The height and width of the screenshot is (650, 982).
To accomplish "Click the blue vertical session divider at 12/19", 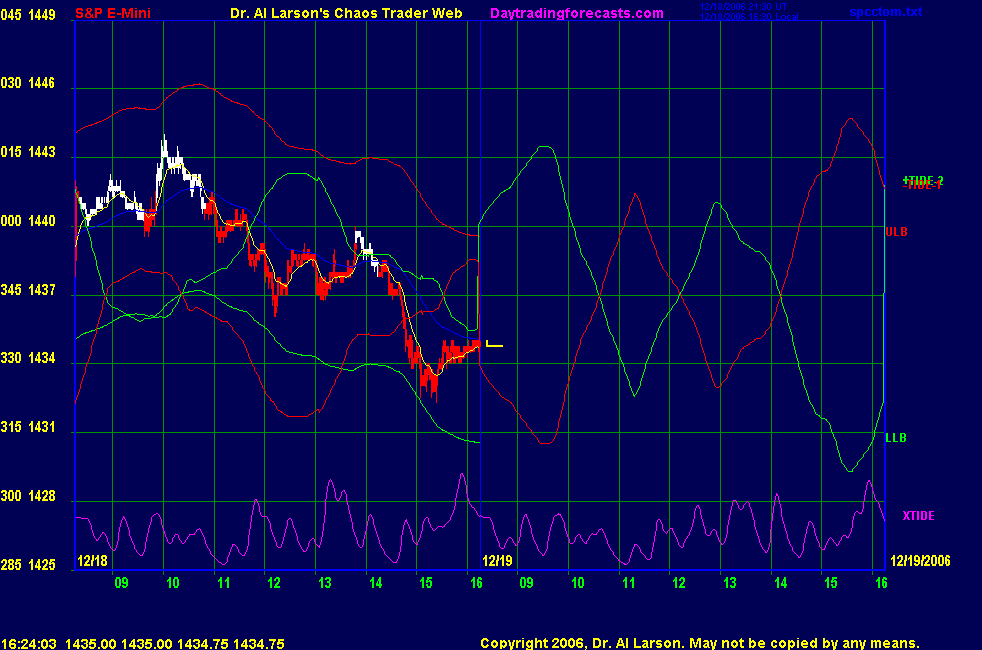I will (x=480, y=294).
